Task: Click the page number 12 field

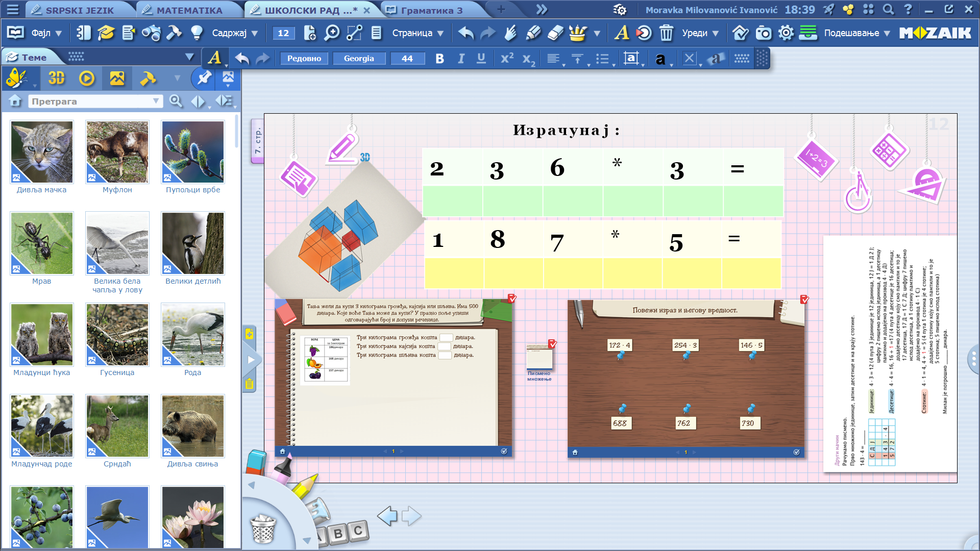Action: point(283,33)
